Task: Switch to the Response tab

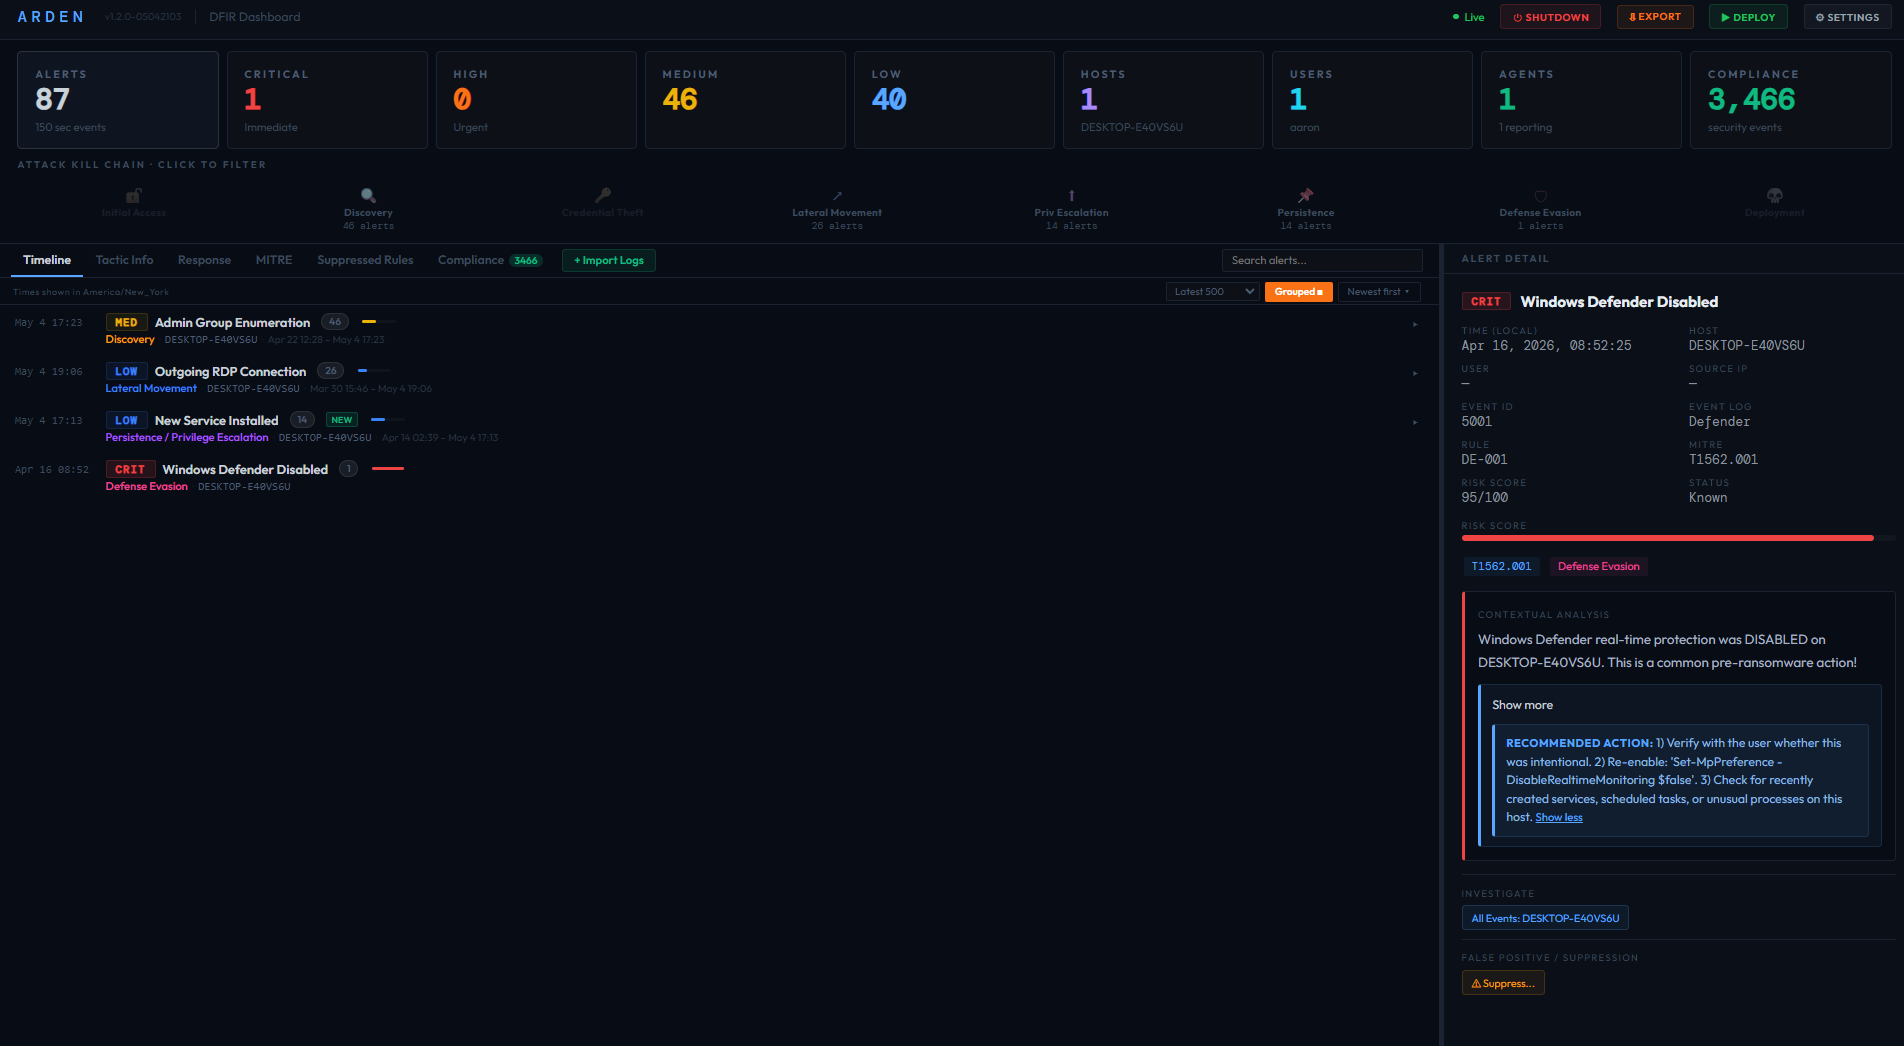Action: click(204, 260)
